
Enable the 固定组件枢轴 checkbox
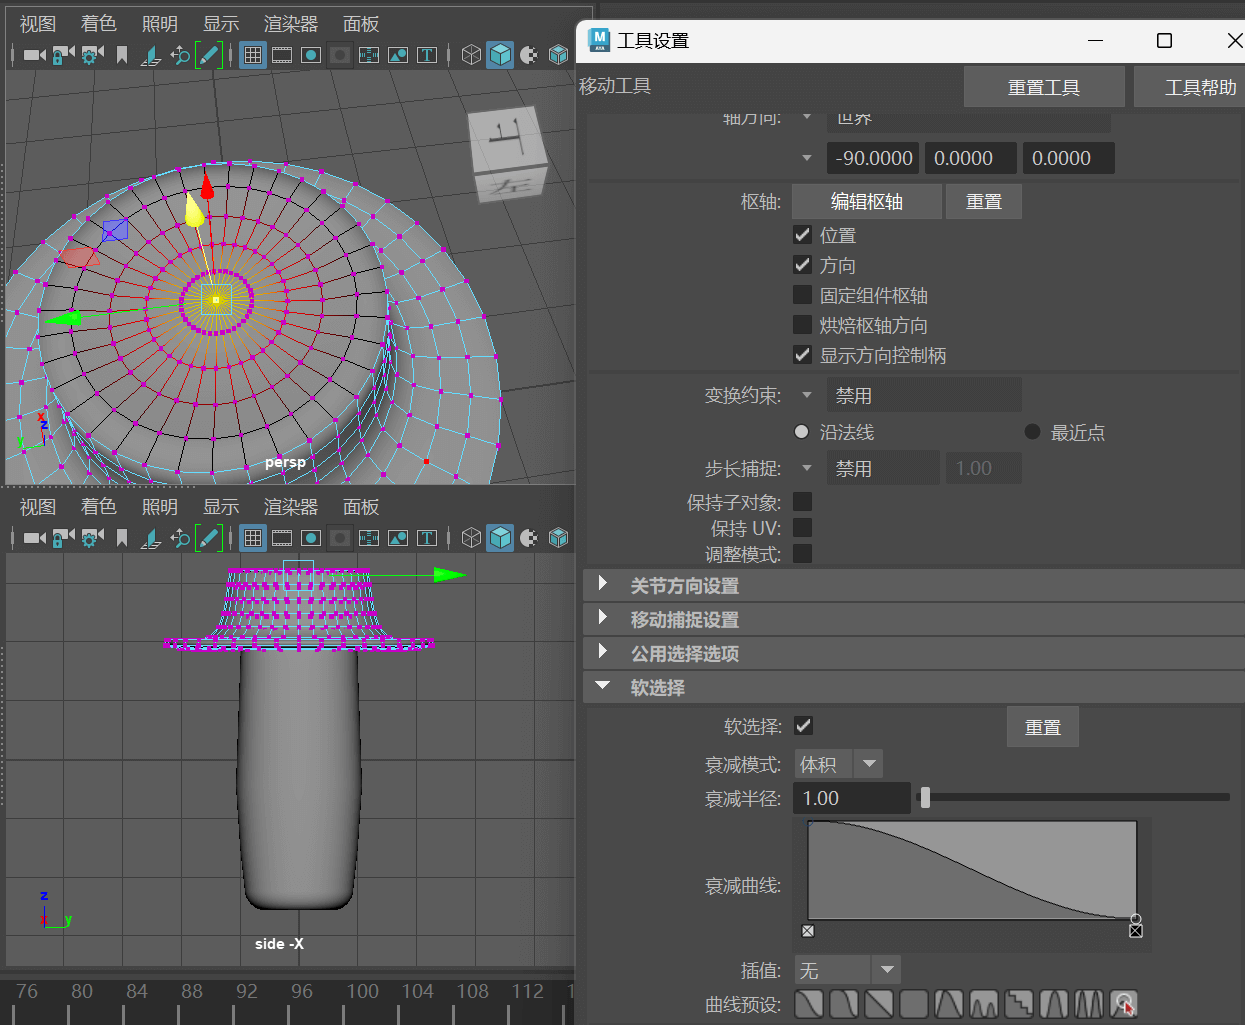pos(802,295)
